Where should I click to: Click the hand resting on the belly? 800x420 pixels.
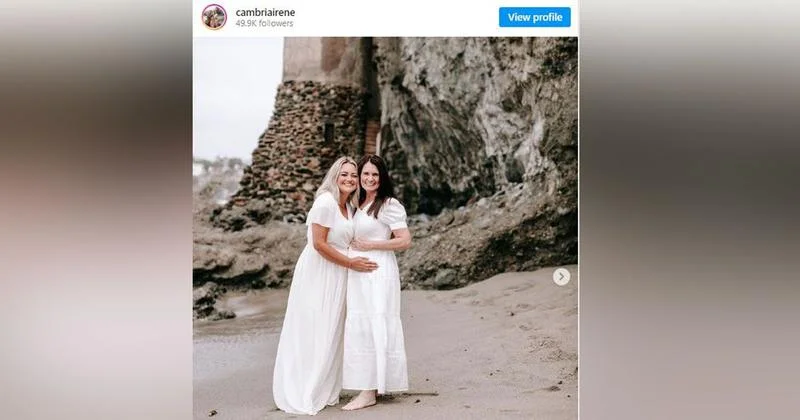tap(363, 264)
